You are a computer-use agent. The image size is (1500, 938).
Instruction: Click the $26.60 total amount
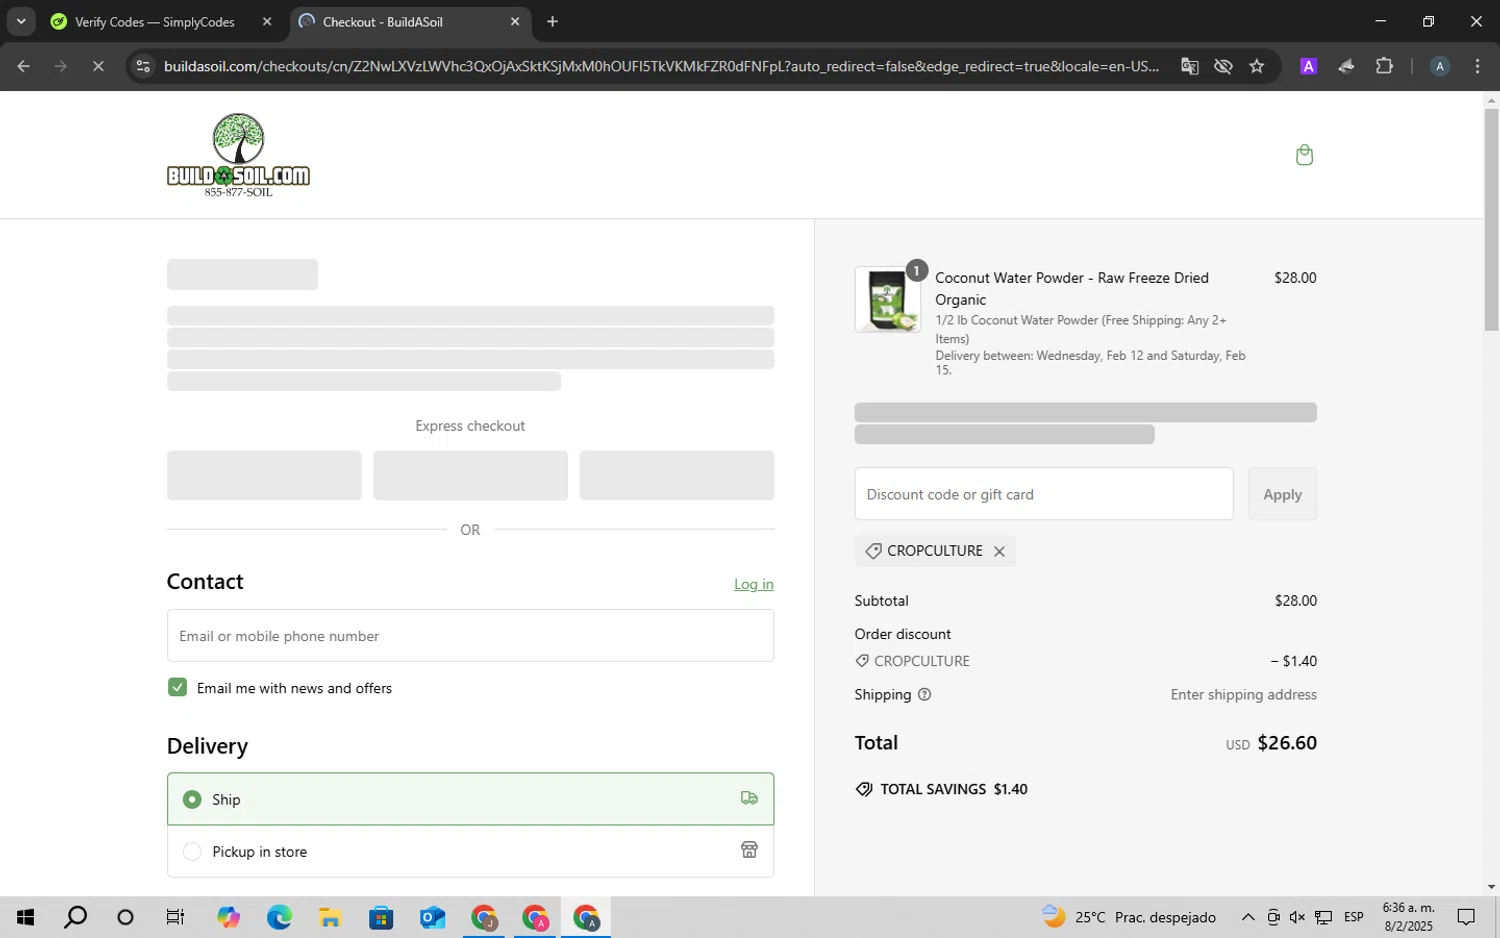tap(1287, 743)
